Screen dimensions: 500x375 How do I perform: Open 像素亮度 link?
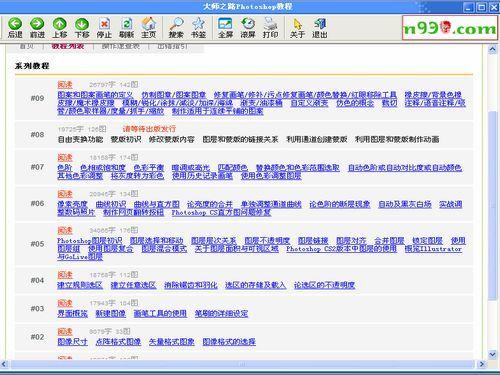(72, 204)
